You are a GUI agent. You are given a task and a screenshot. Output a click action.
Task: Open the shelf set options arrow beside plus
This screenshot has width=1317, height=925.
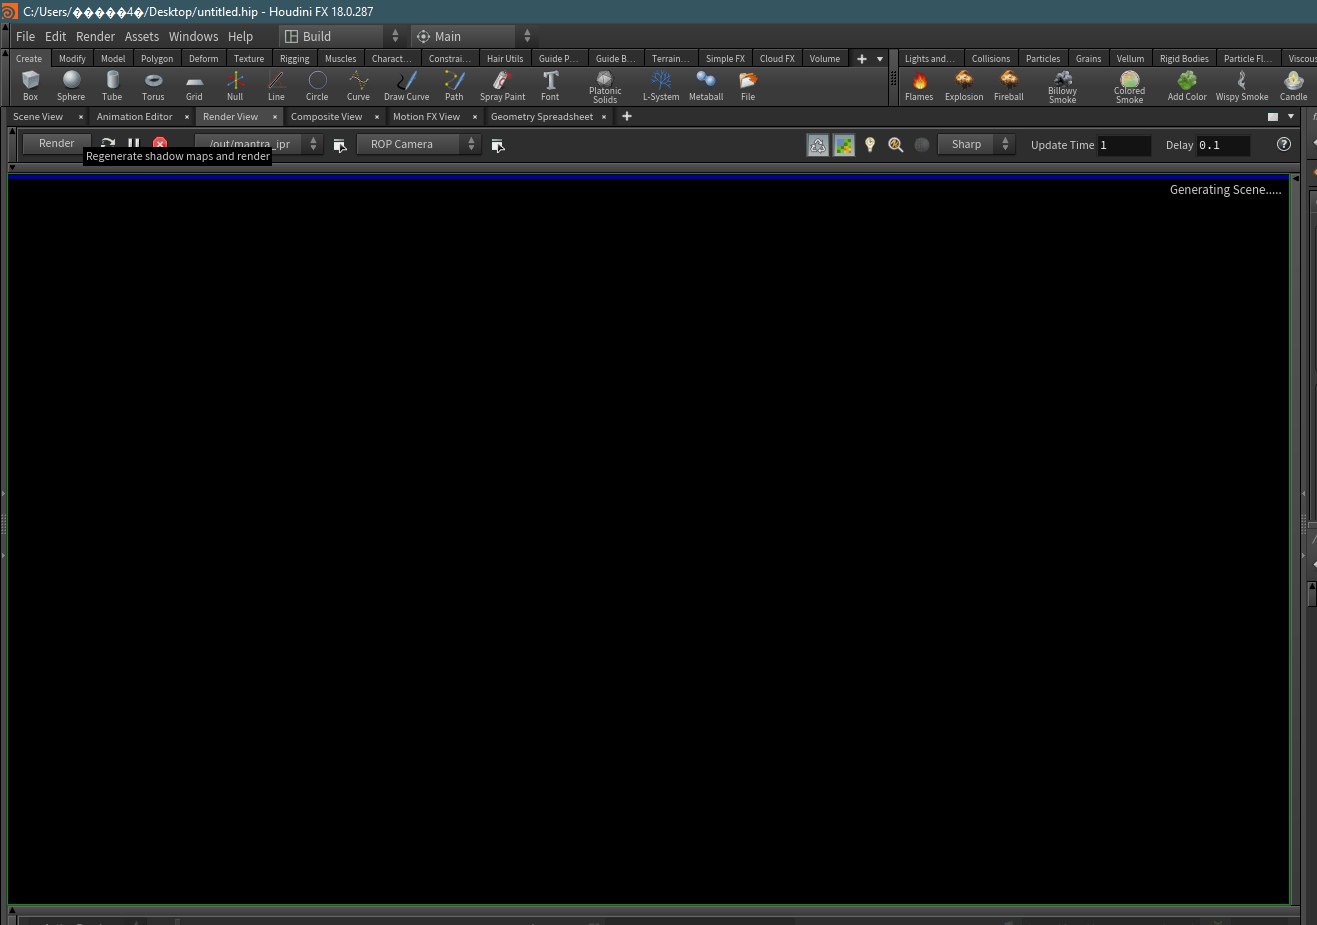tap(880, 59)
